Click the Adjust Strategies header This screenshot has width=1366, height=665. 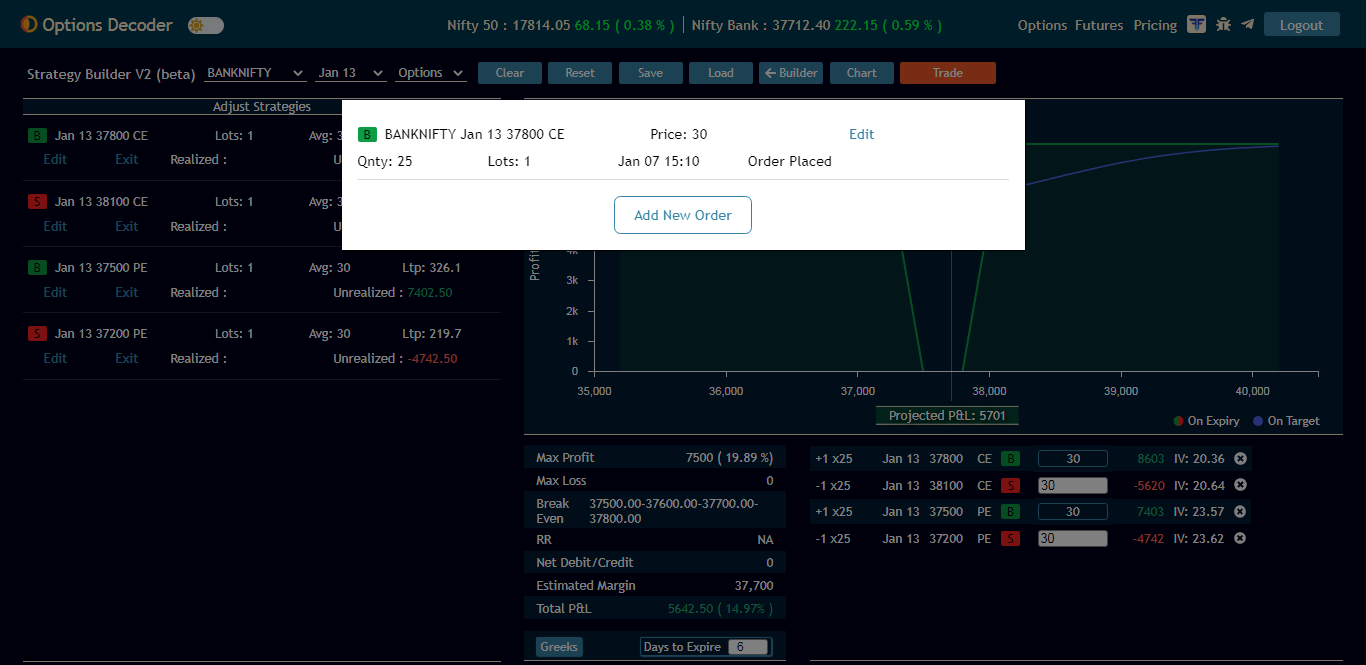coord(262,106)
